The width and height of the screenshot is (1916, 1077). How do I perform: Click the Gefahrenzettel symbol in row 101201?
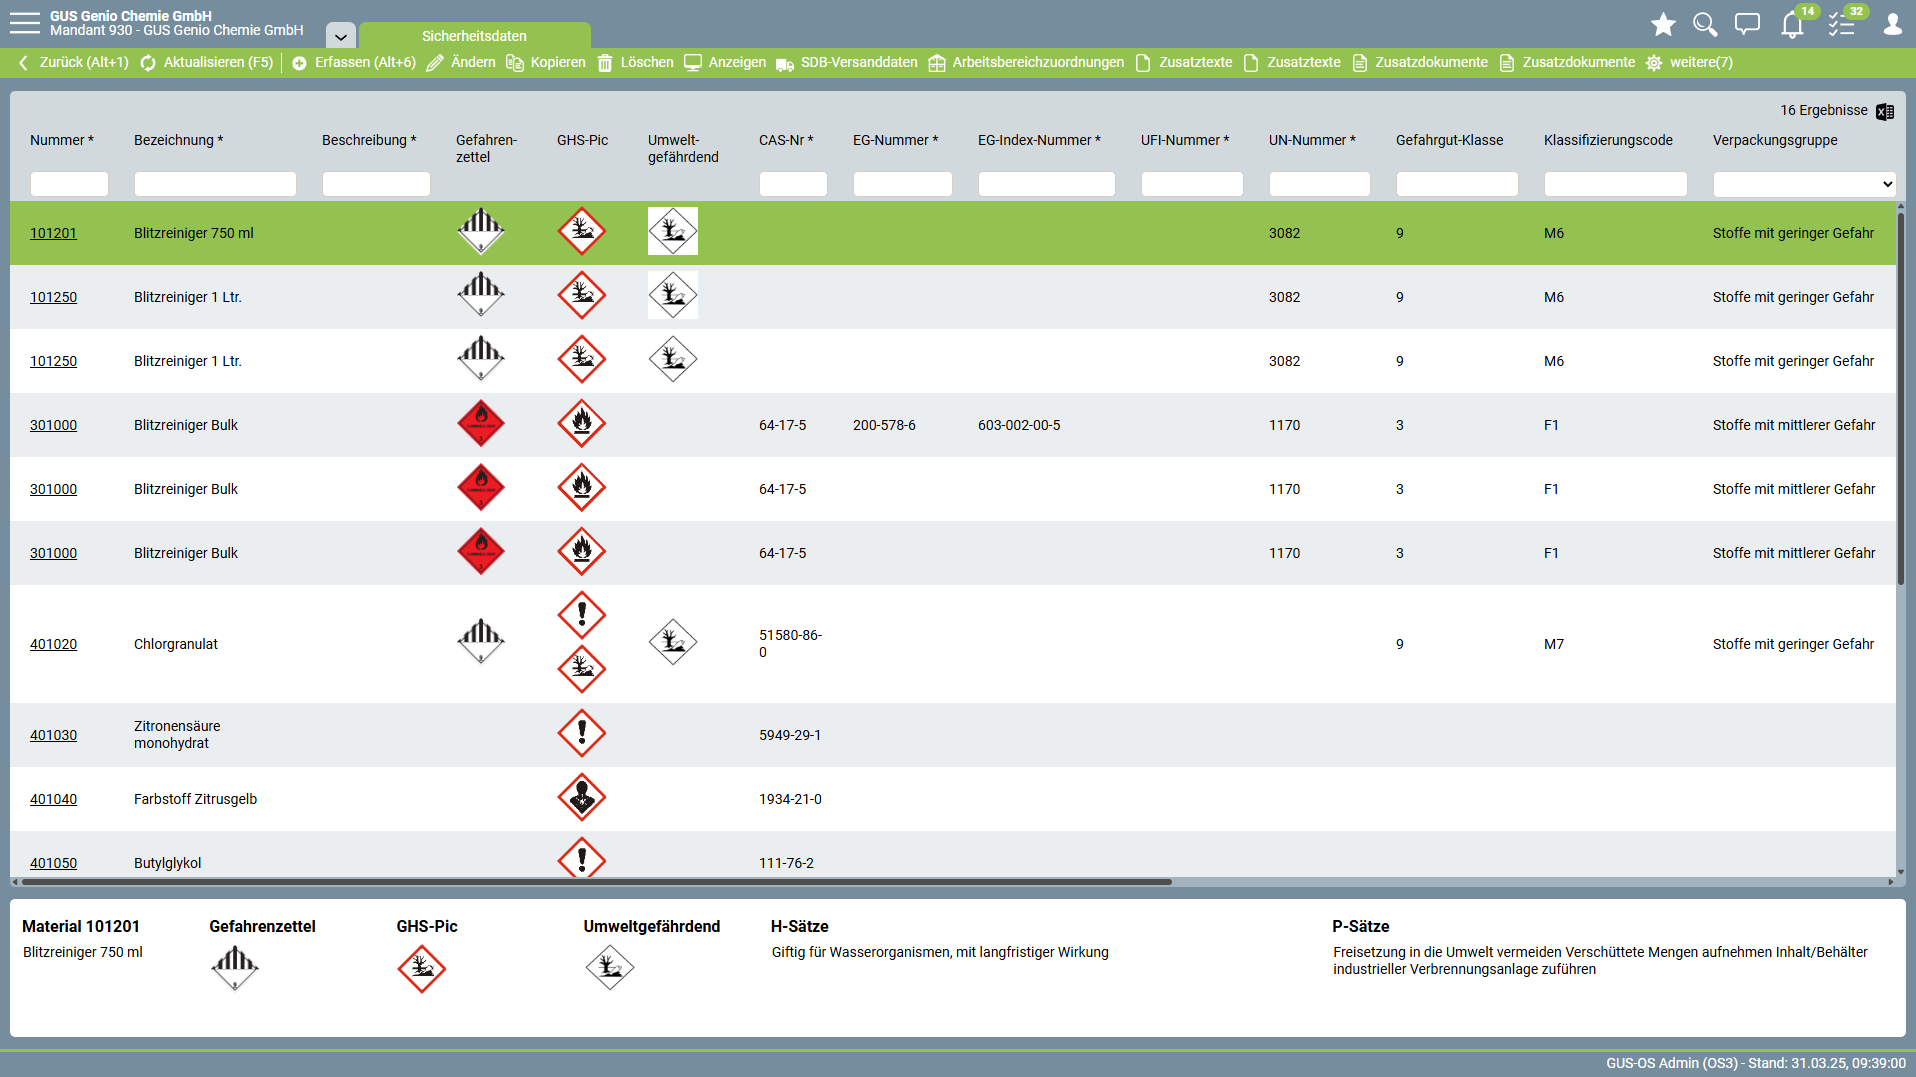[481, 232]
